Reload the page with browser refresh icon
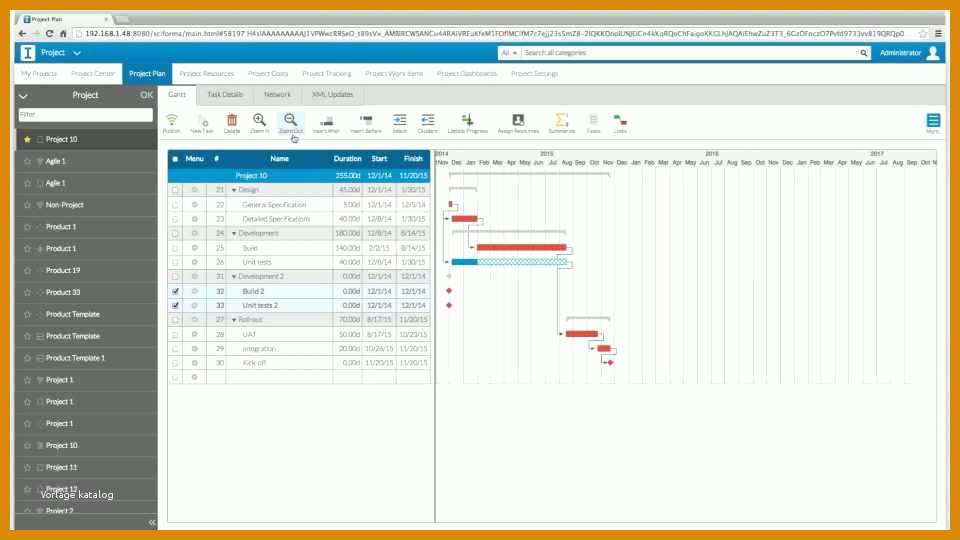The height and width of the screenshot is (540, 960). (x=50, y=34)
